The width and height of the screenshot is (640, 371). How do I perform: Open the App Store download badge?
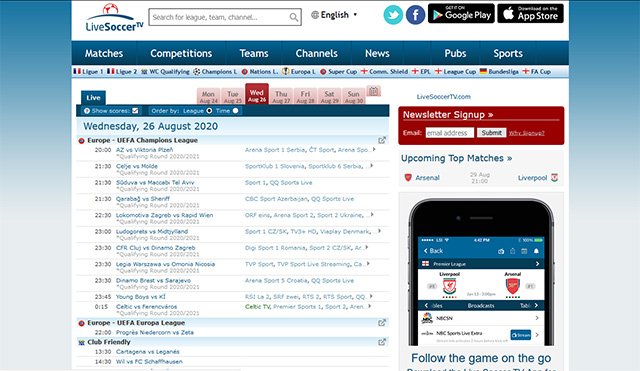530,13
